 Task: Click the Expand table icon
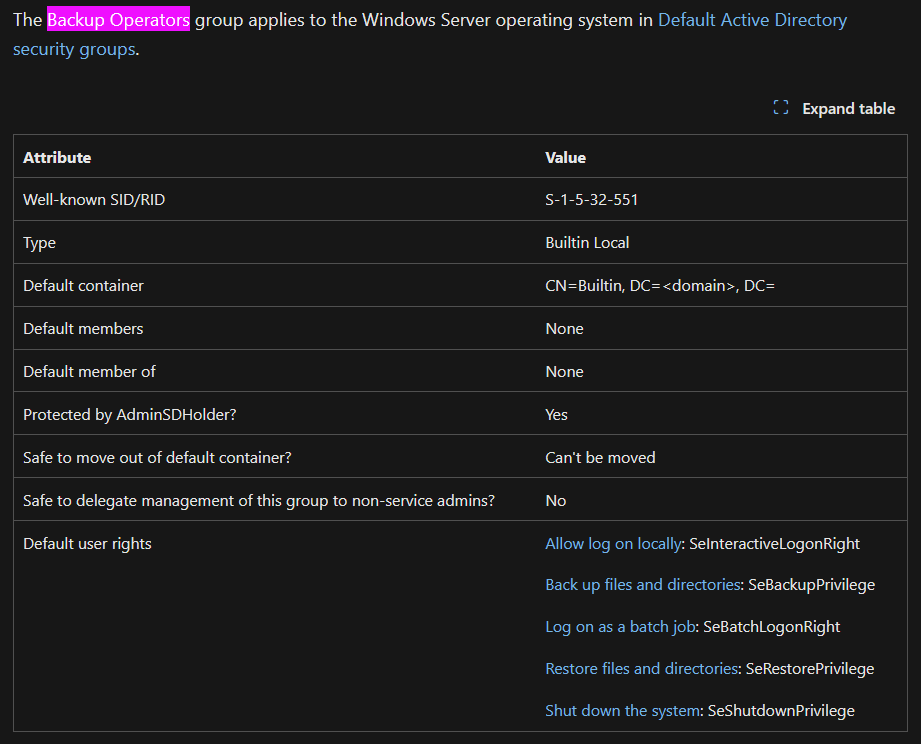coord(781,107)
